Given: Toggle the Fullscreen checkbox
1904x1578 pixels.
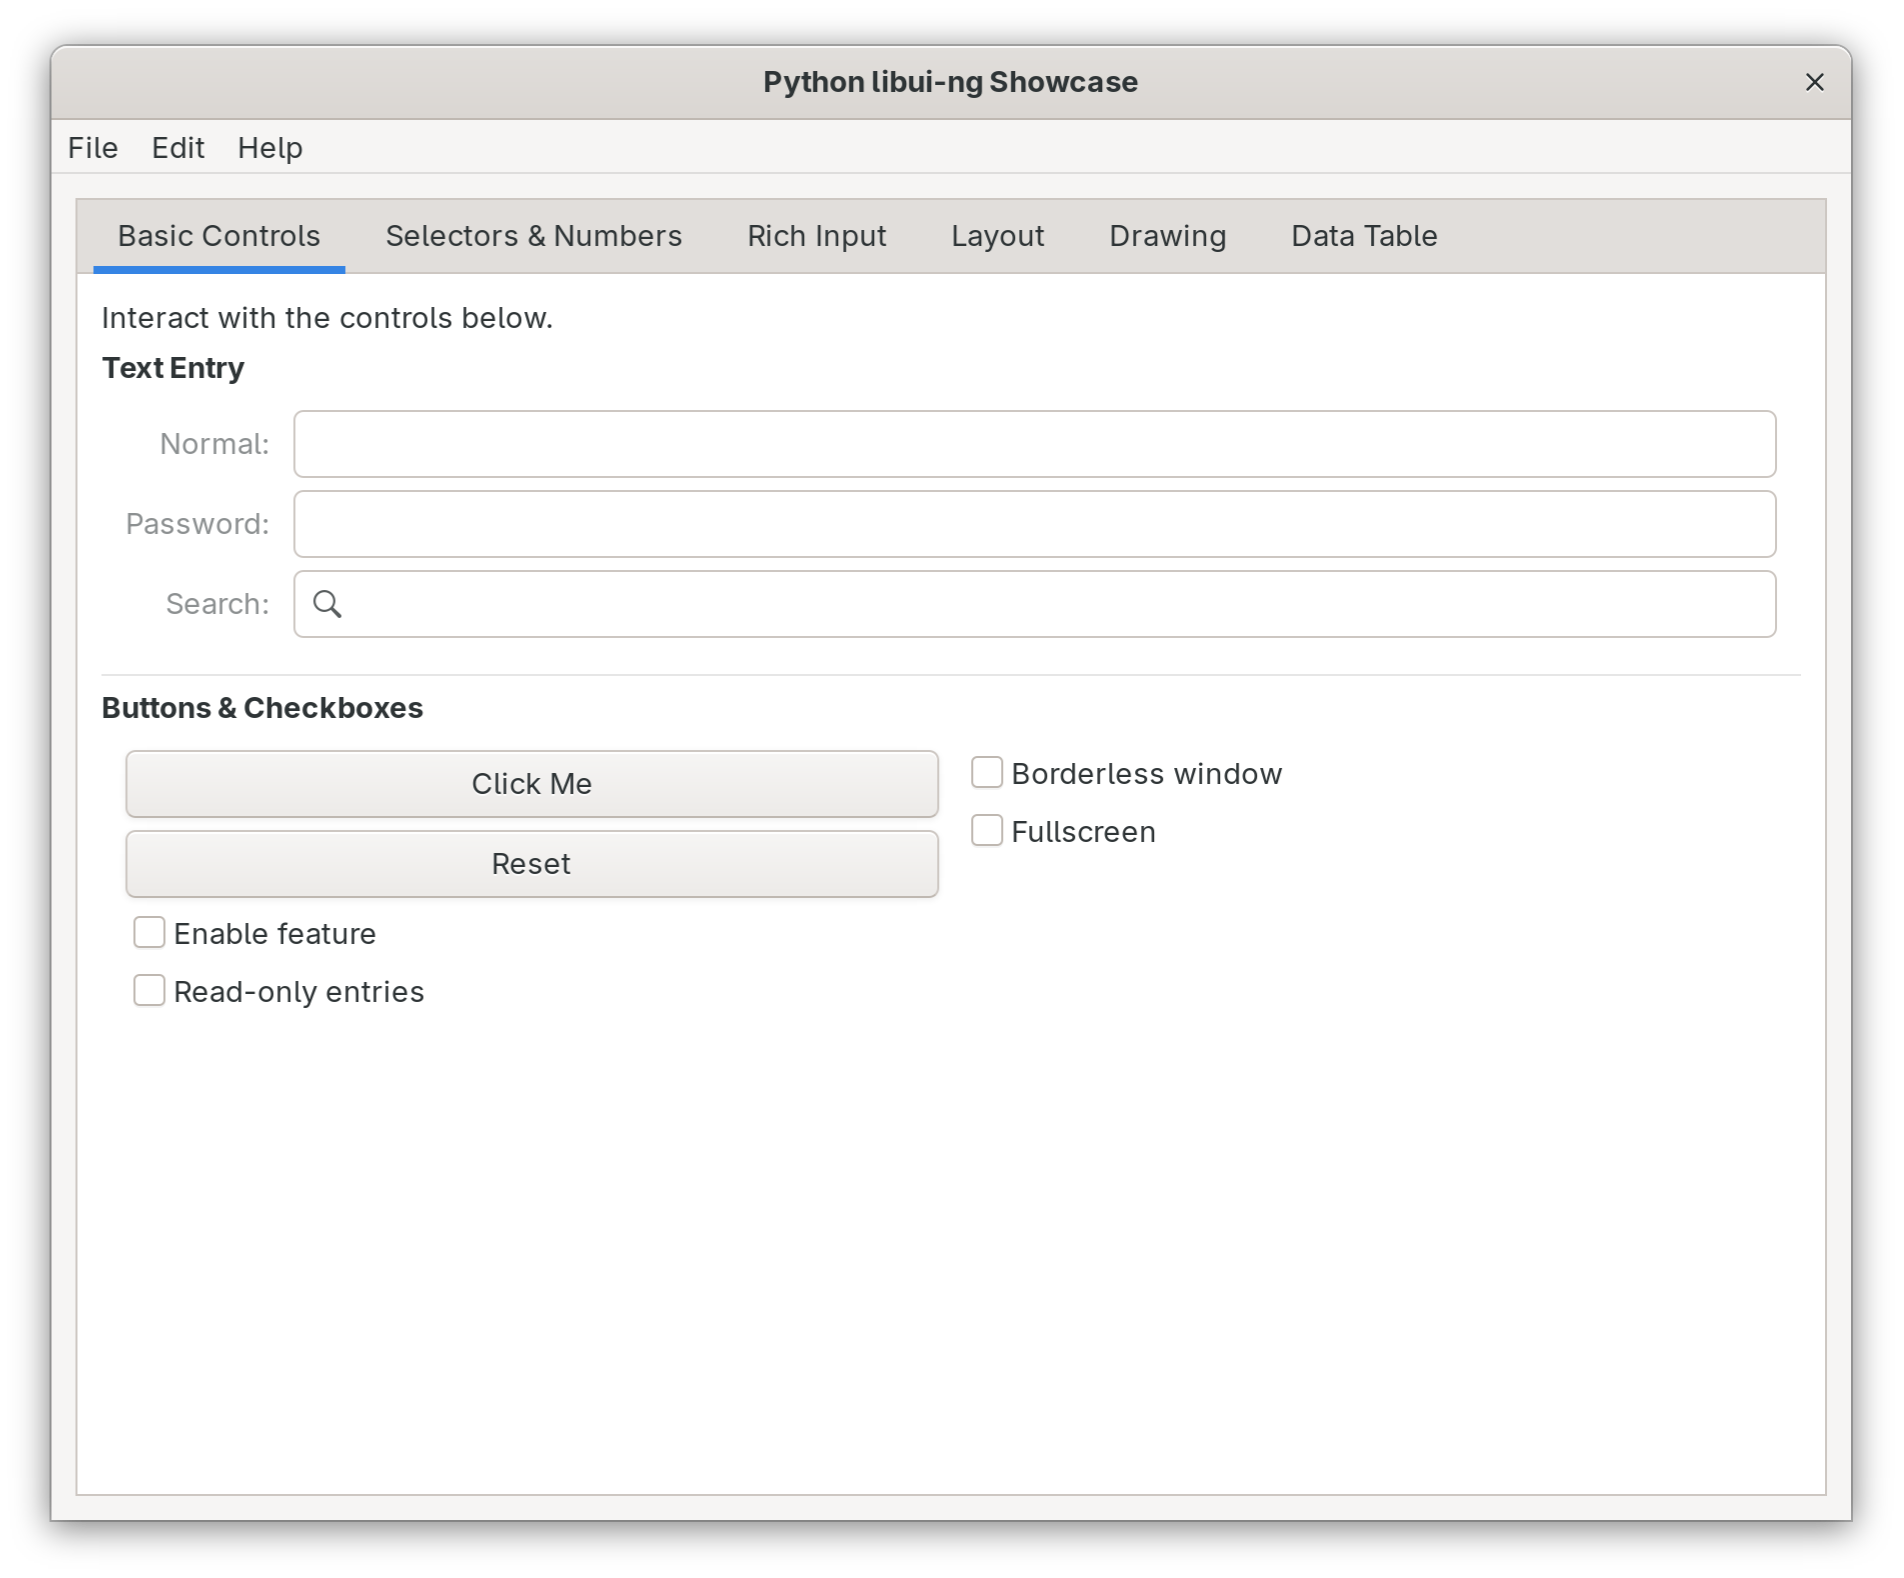Looking at the screenshot, I should coord(987,831).
